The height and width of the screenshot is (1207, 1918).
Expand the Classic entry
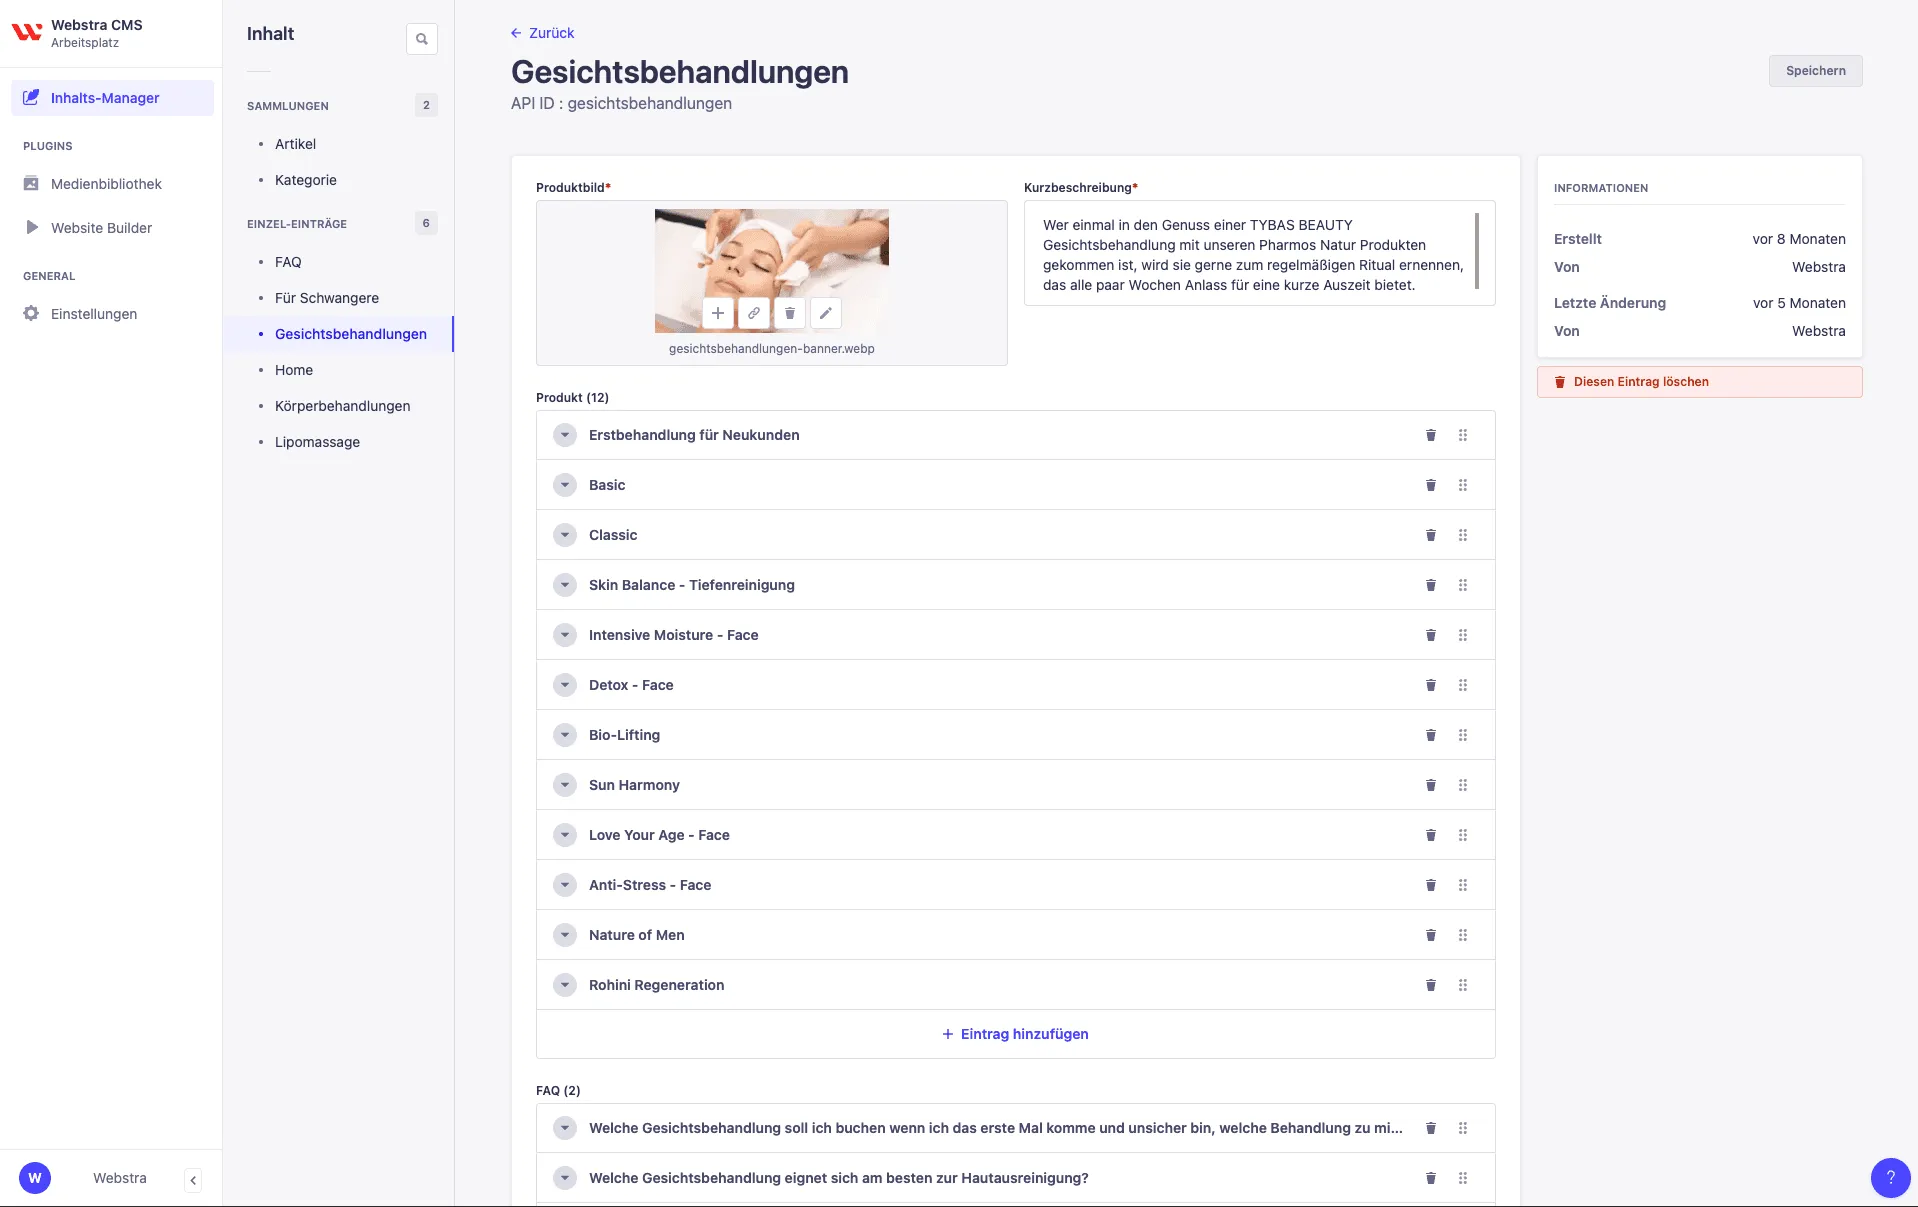coord(565,535)
